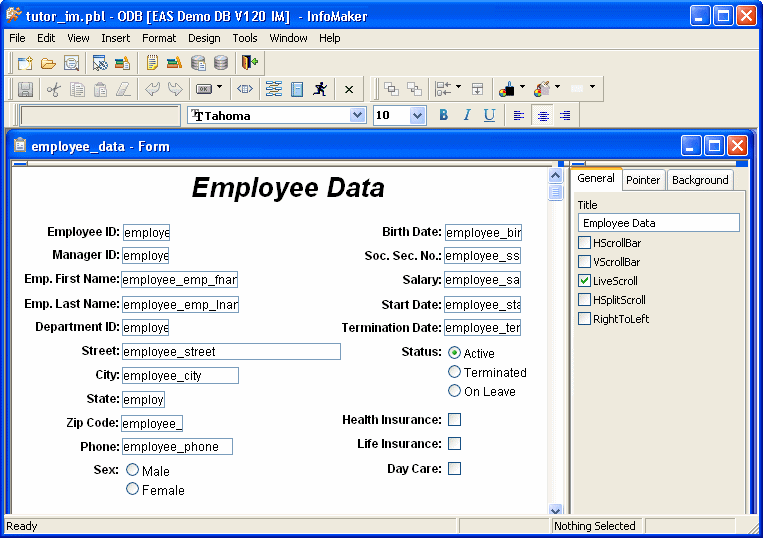The height and width of the screenshot is (538, 763).
Task: Click the Run form running-man icon
Action: [320, 90]
